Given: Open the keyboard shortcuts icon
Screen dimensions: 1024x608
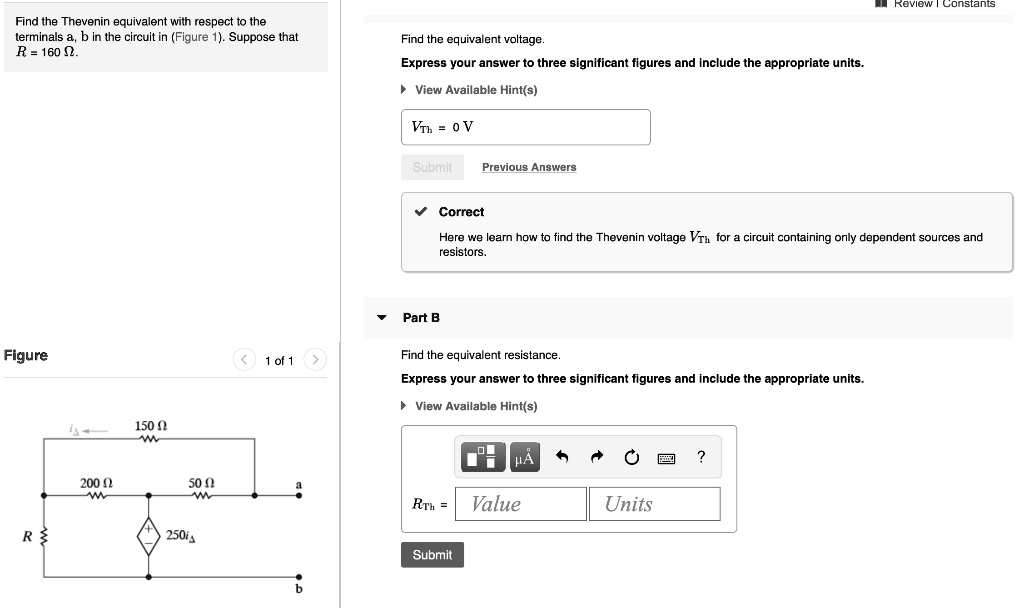Looking at the screenshot, I should [x=665, y=457].
